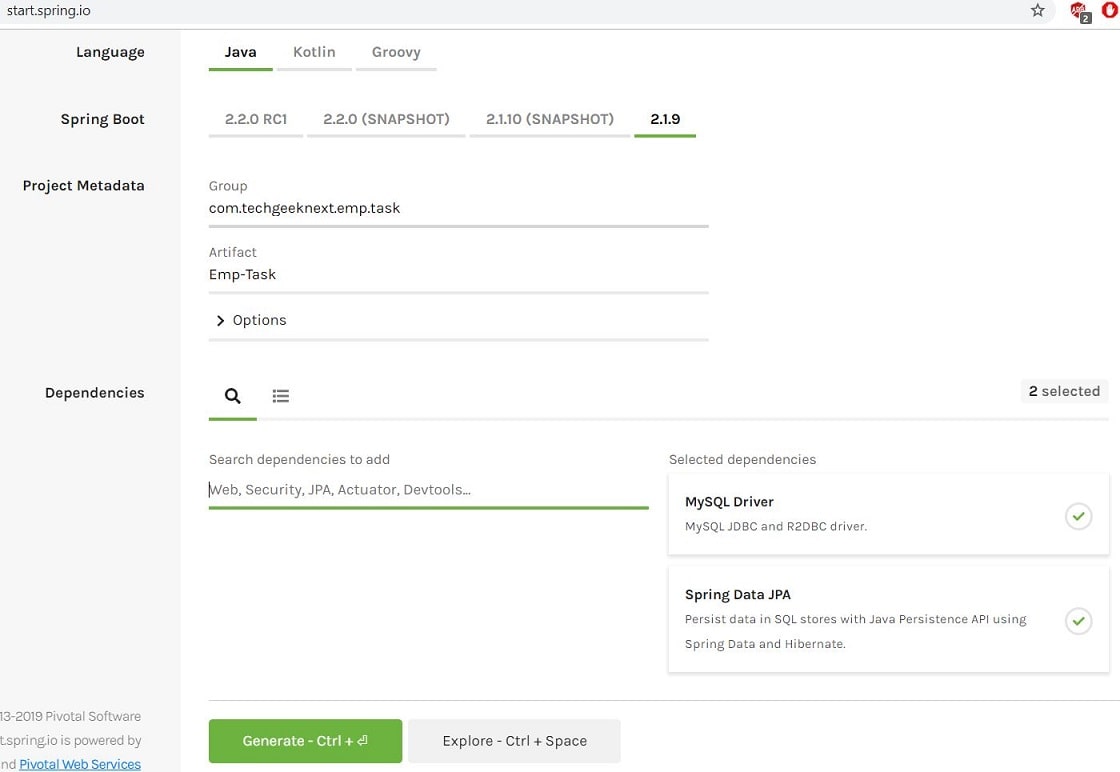Image resolution: width=1120 pixels, height=772 pixels.
Task: Click the Spring Data JPA card title
Action: click(x=738, y=595)
